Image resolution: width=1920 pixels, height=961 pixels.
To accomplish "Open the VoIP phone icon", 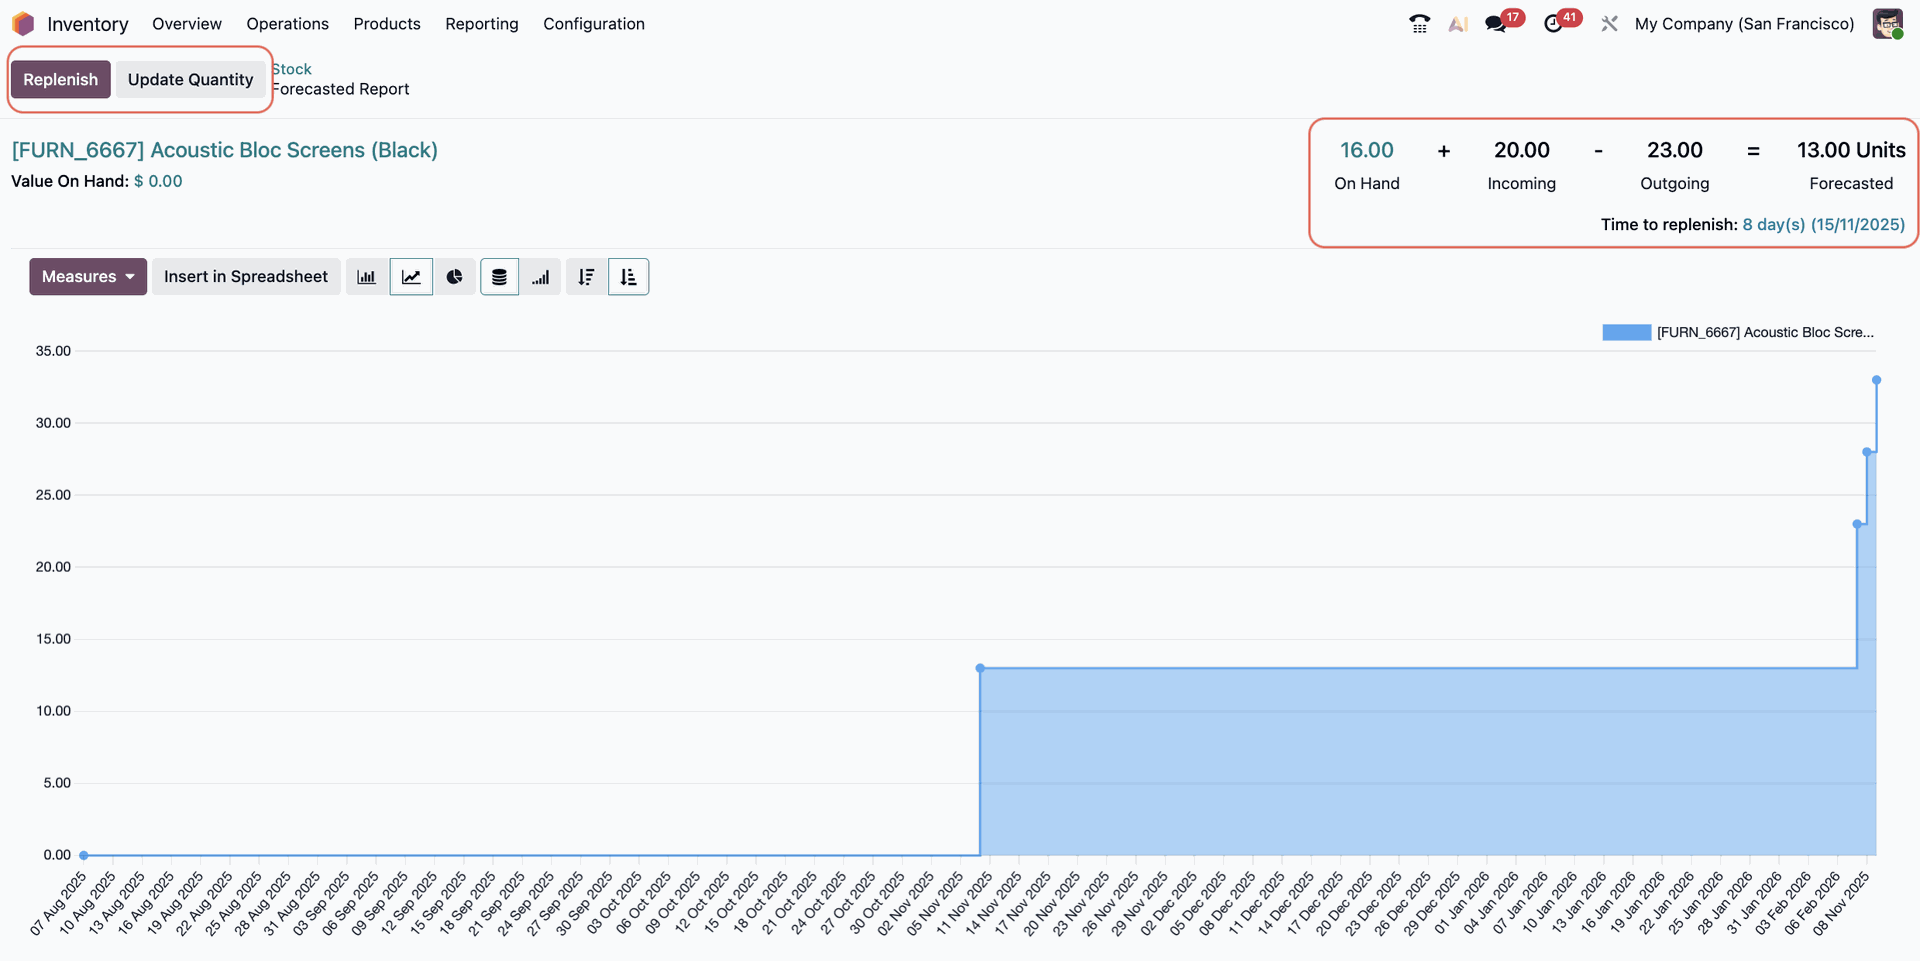I will [x=1419, y=24].
